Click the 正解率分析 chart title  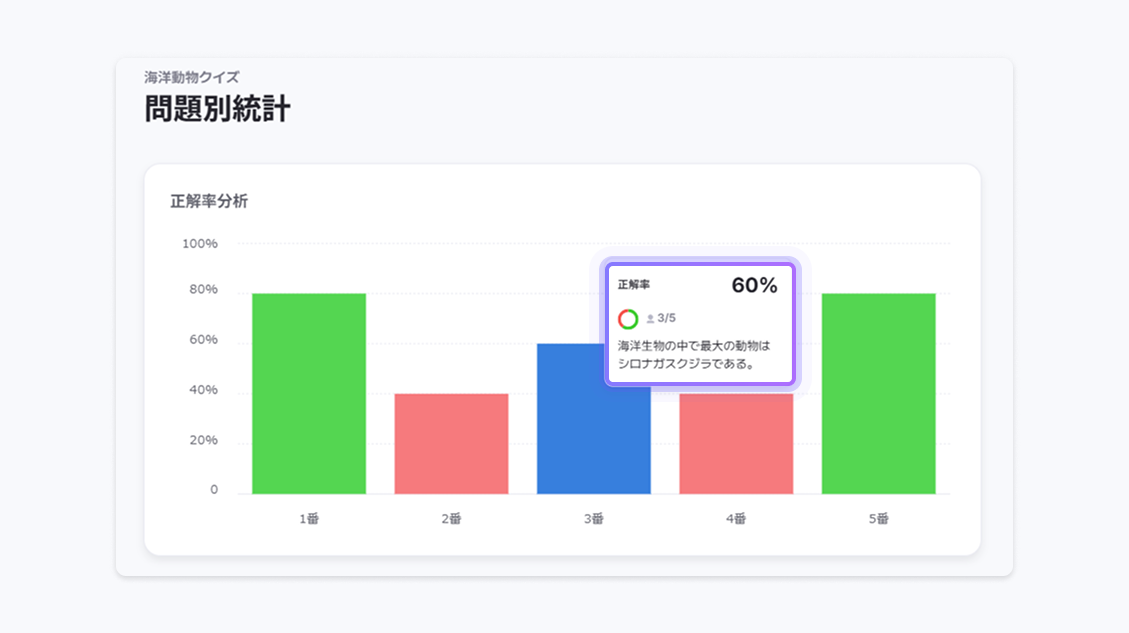[209, 201]
